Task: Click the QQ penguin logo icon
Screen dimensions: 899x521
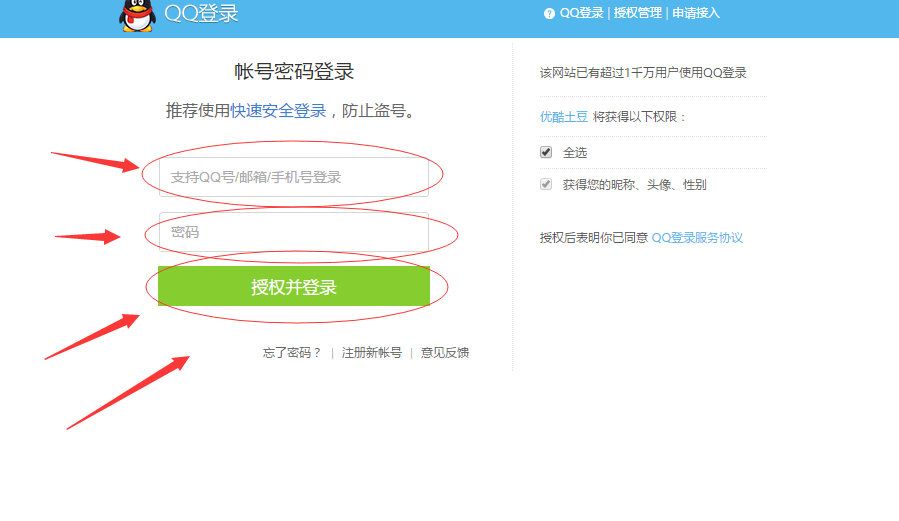Action: 137,15
